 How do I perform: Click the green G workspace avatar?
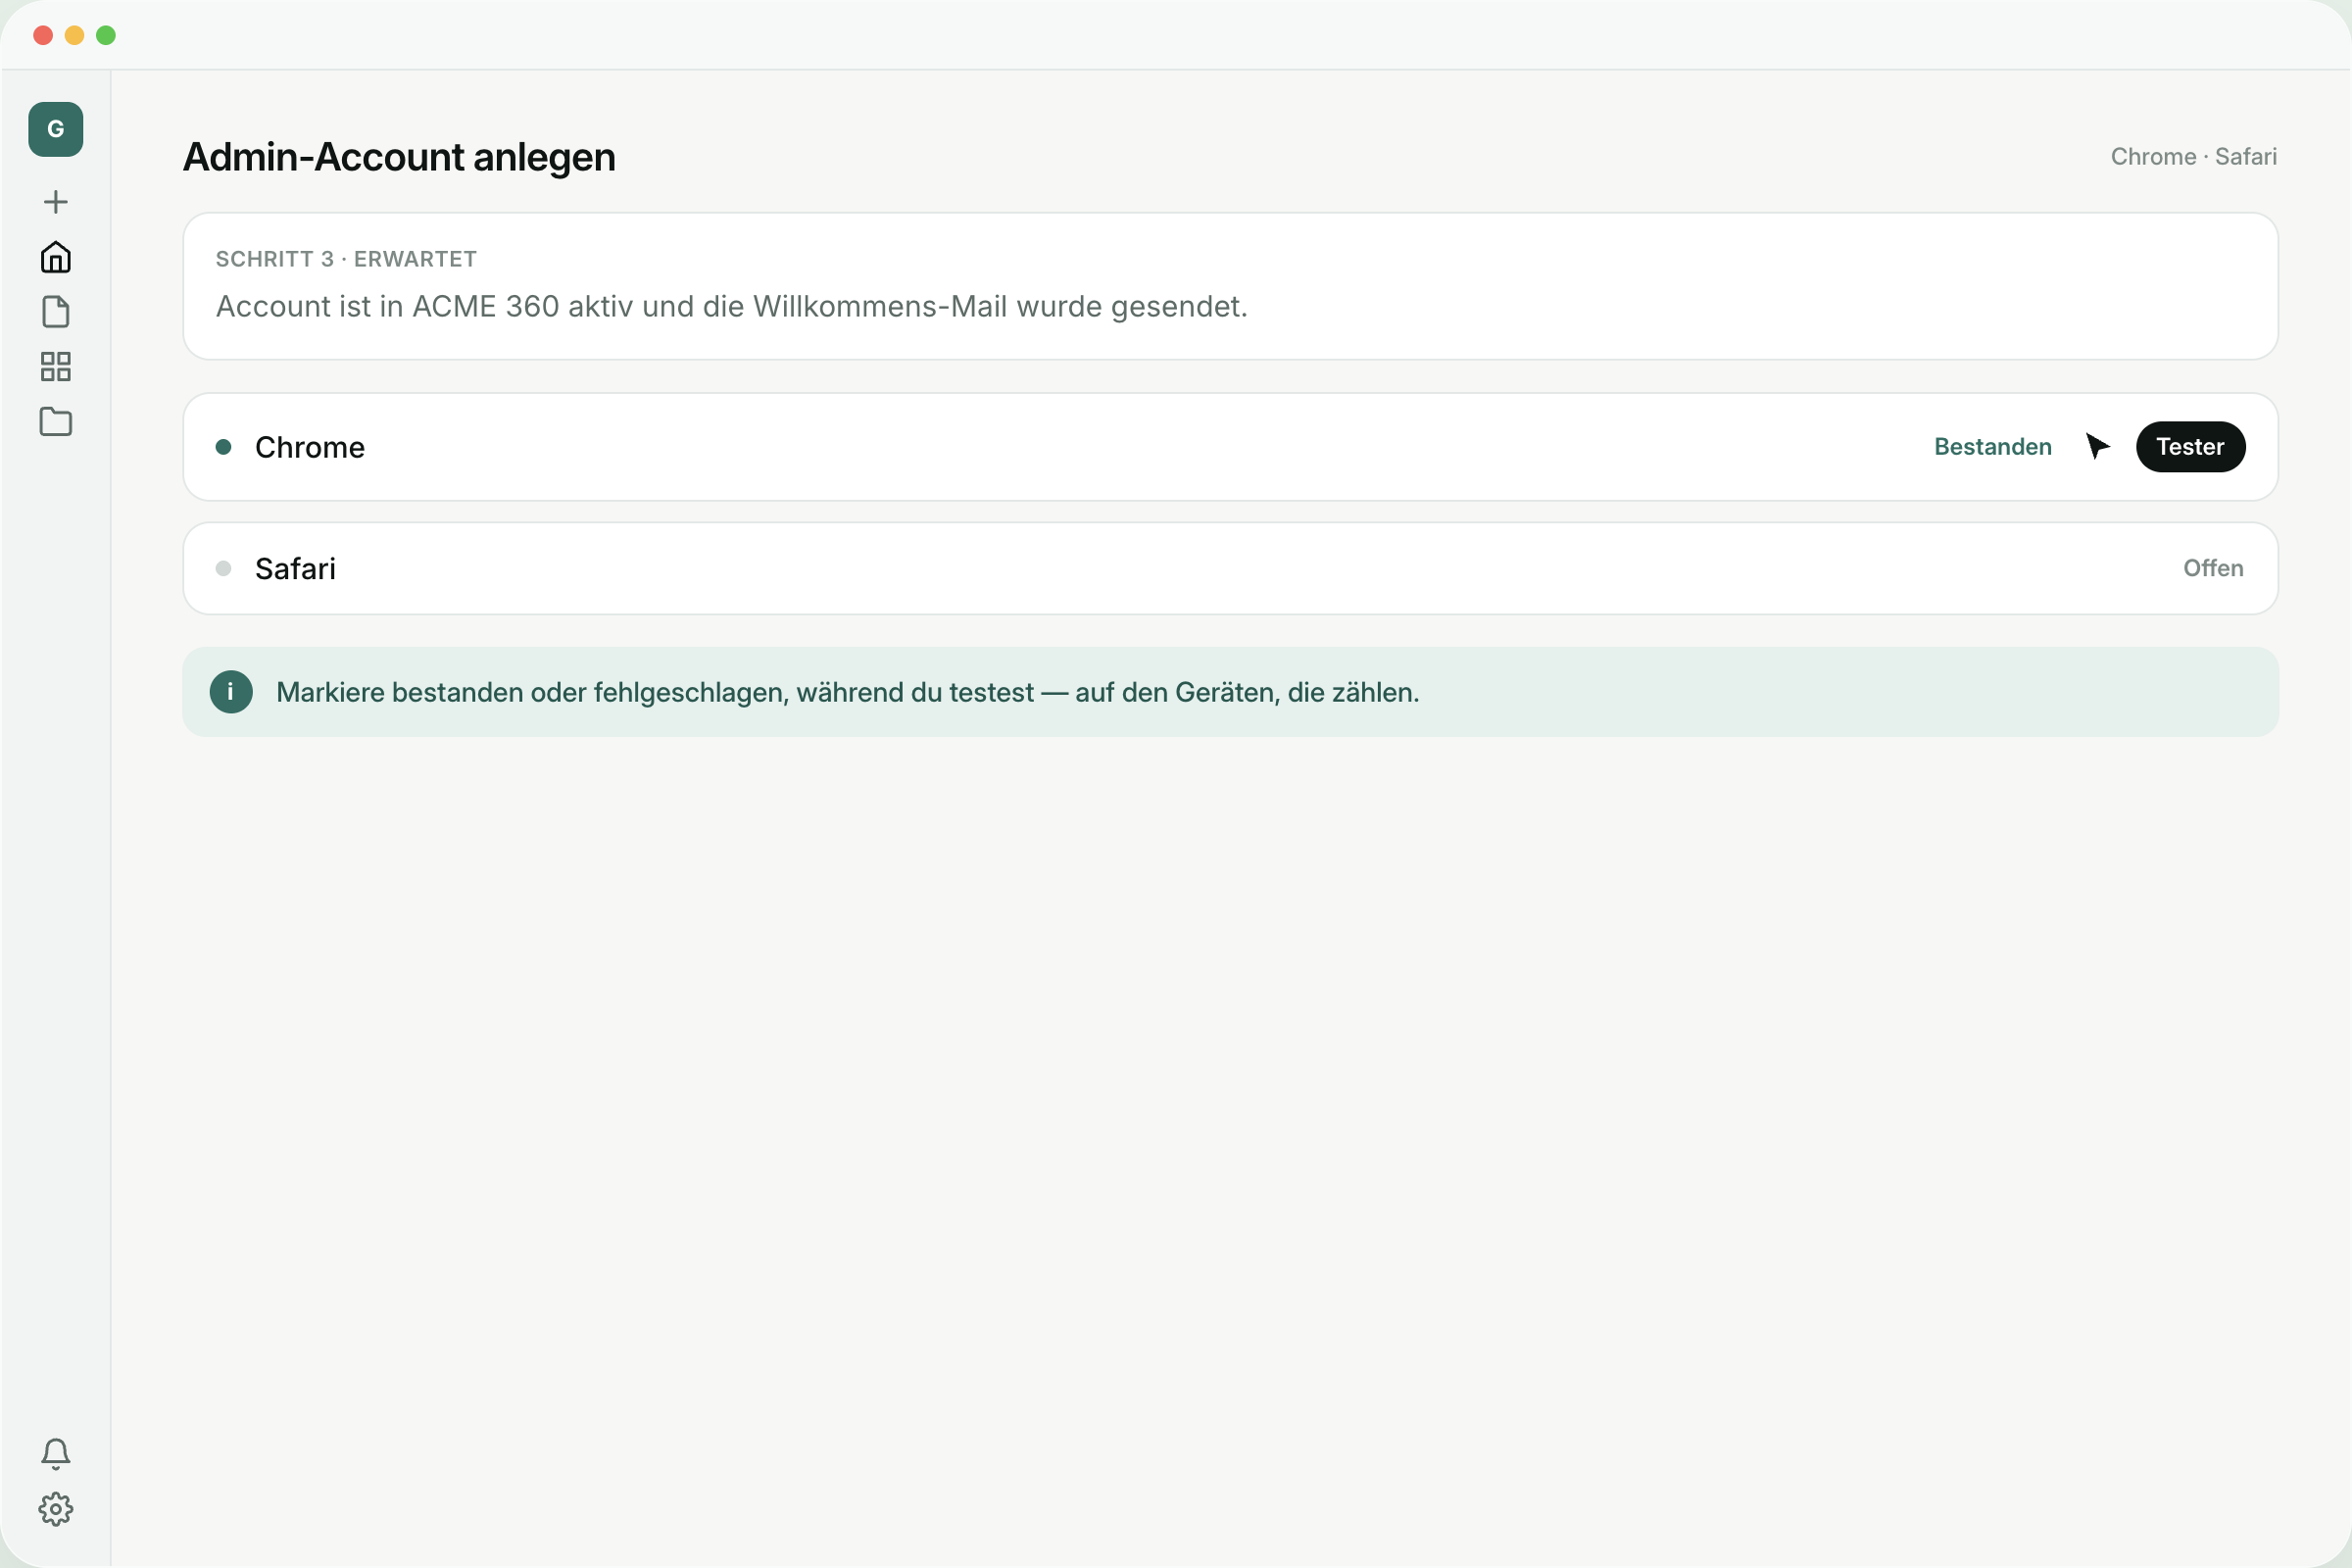click(x=56, y=129)
